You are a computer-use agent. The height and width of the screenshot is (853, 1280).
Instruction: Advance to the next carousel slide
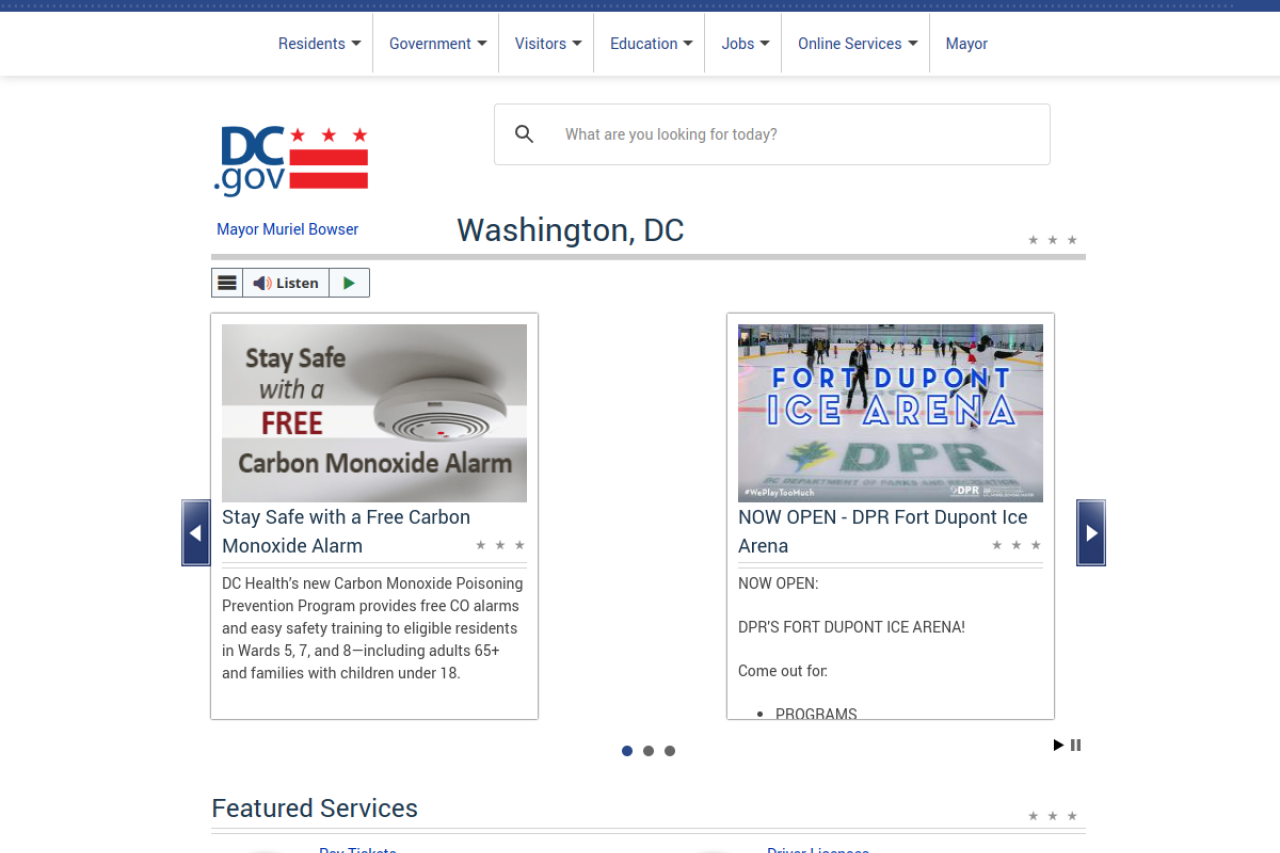1091,533
